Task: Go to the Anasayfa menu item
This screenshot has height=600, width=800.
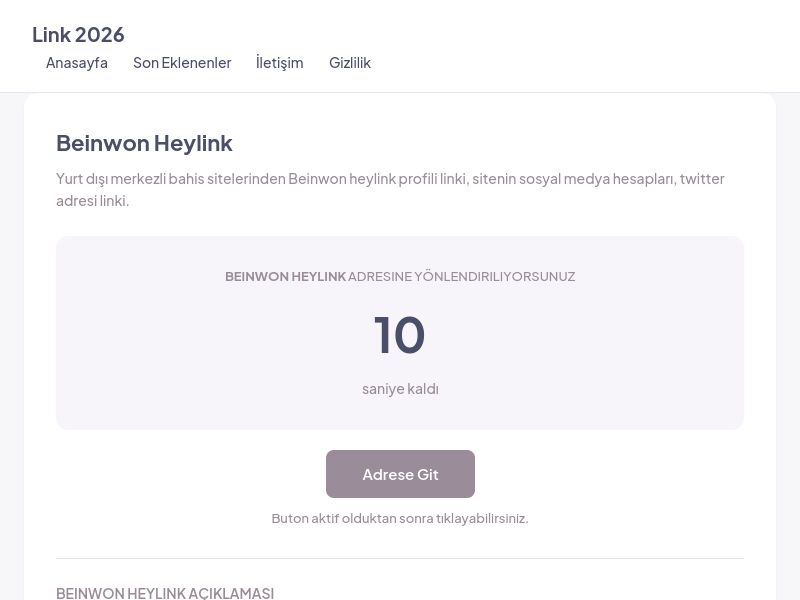Action: coord(77,63)
